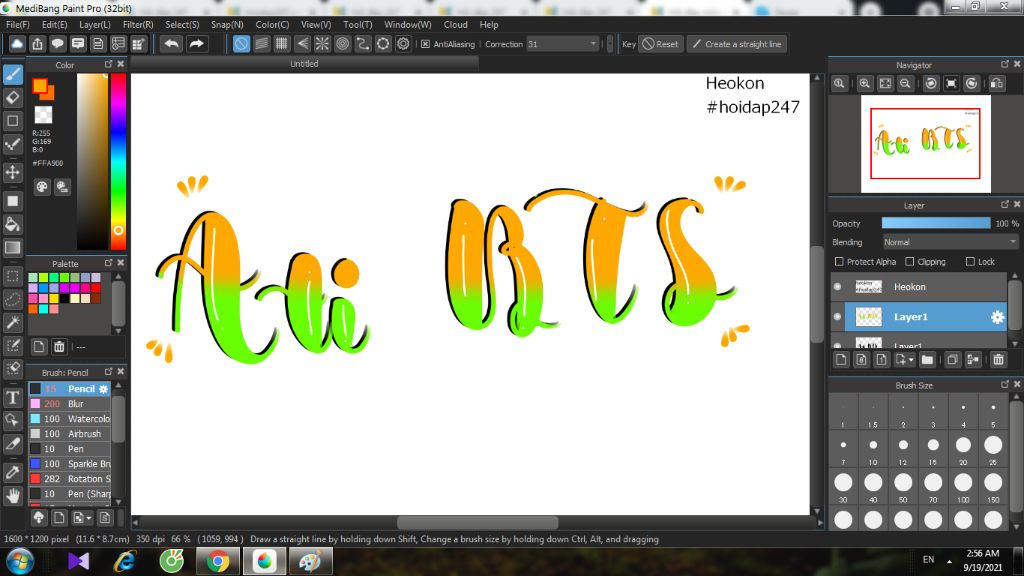Image resolution: width=1024 pixels, height=576 pixels.
Task: Select the Gradient tool
Action: pyautogui.click(x=12, y=248)
